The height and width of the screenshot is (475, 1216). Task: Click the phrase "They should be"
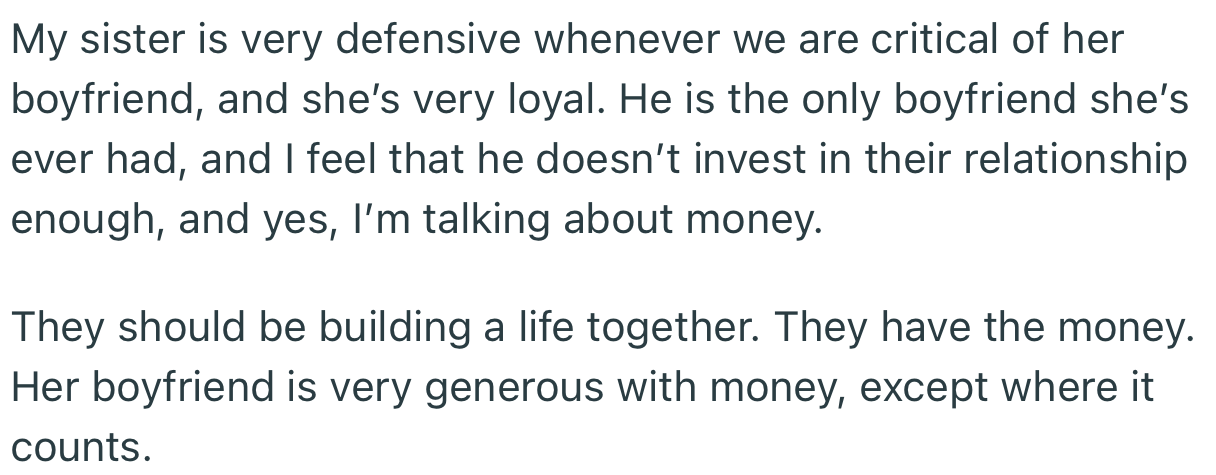(143, 329)
